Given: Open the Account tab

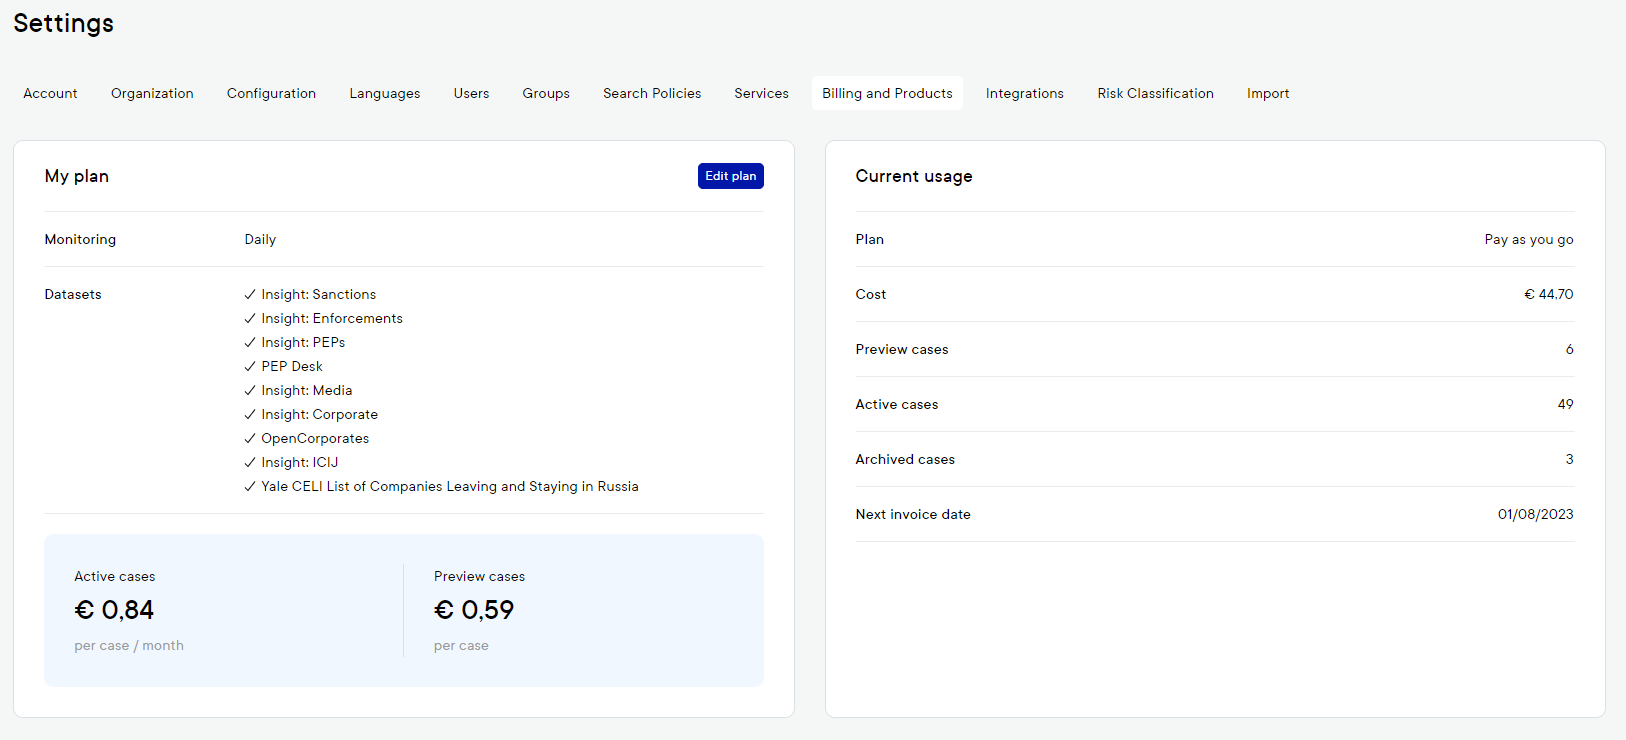Looking at the screenshot, I should click(x=50, y=93).
